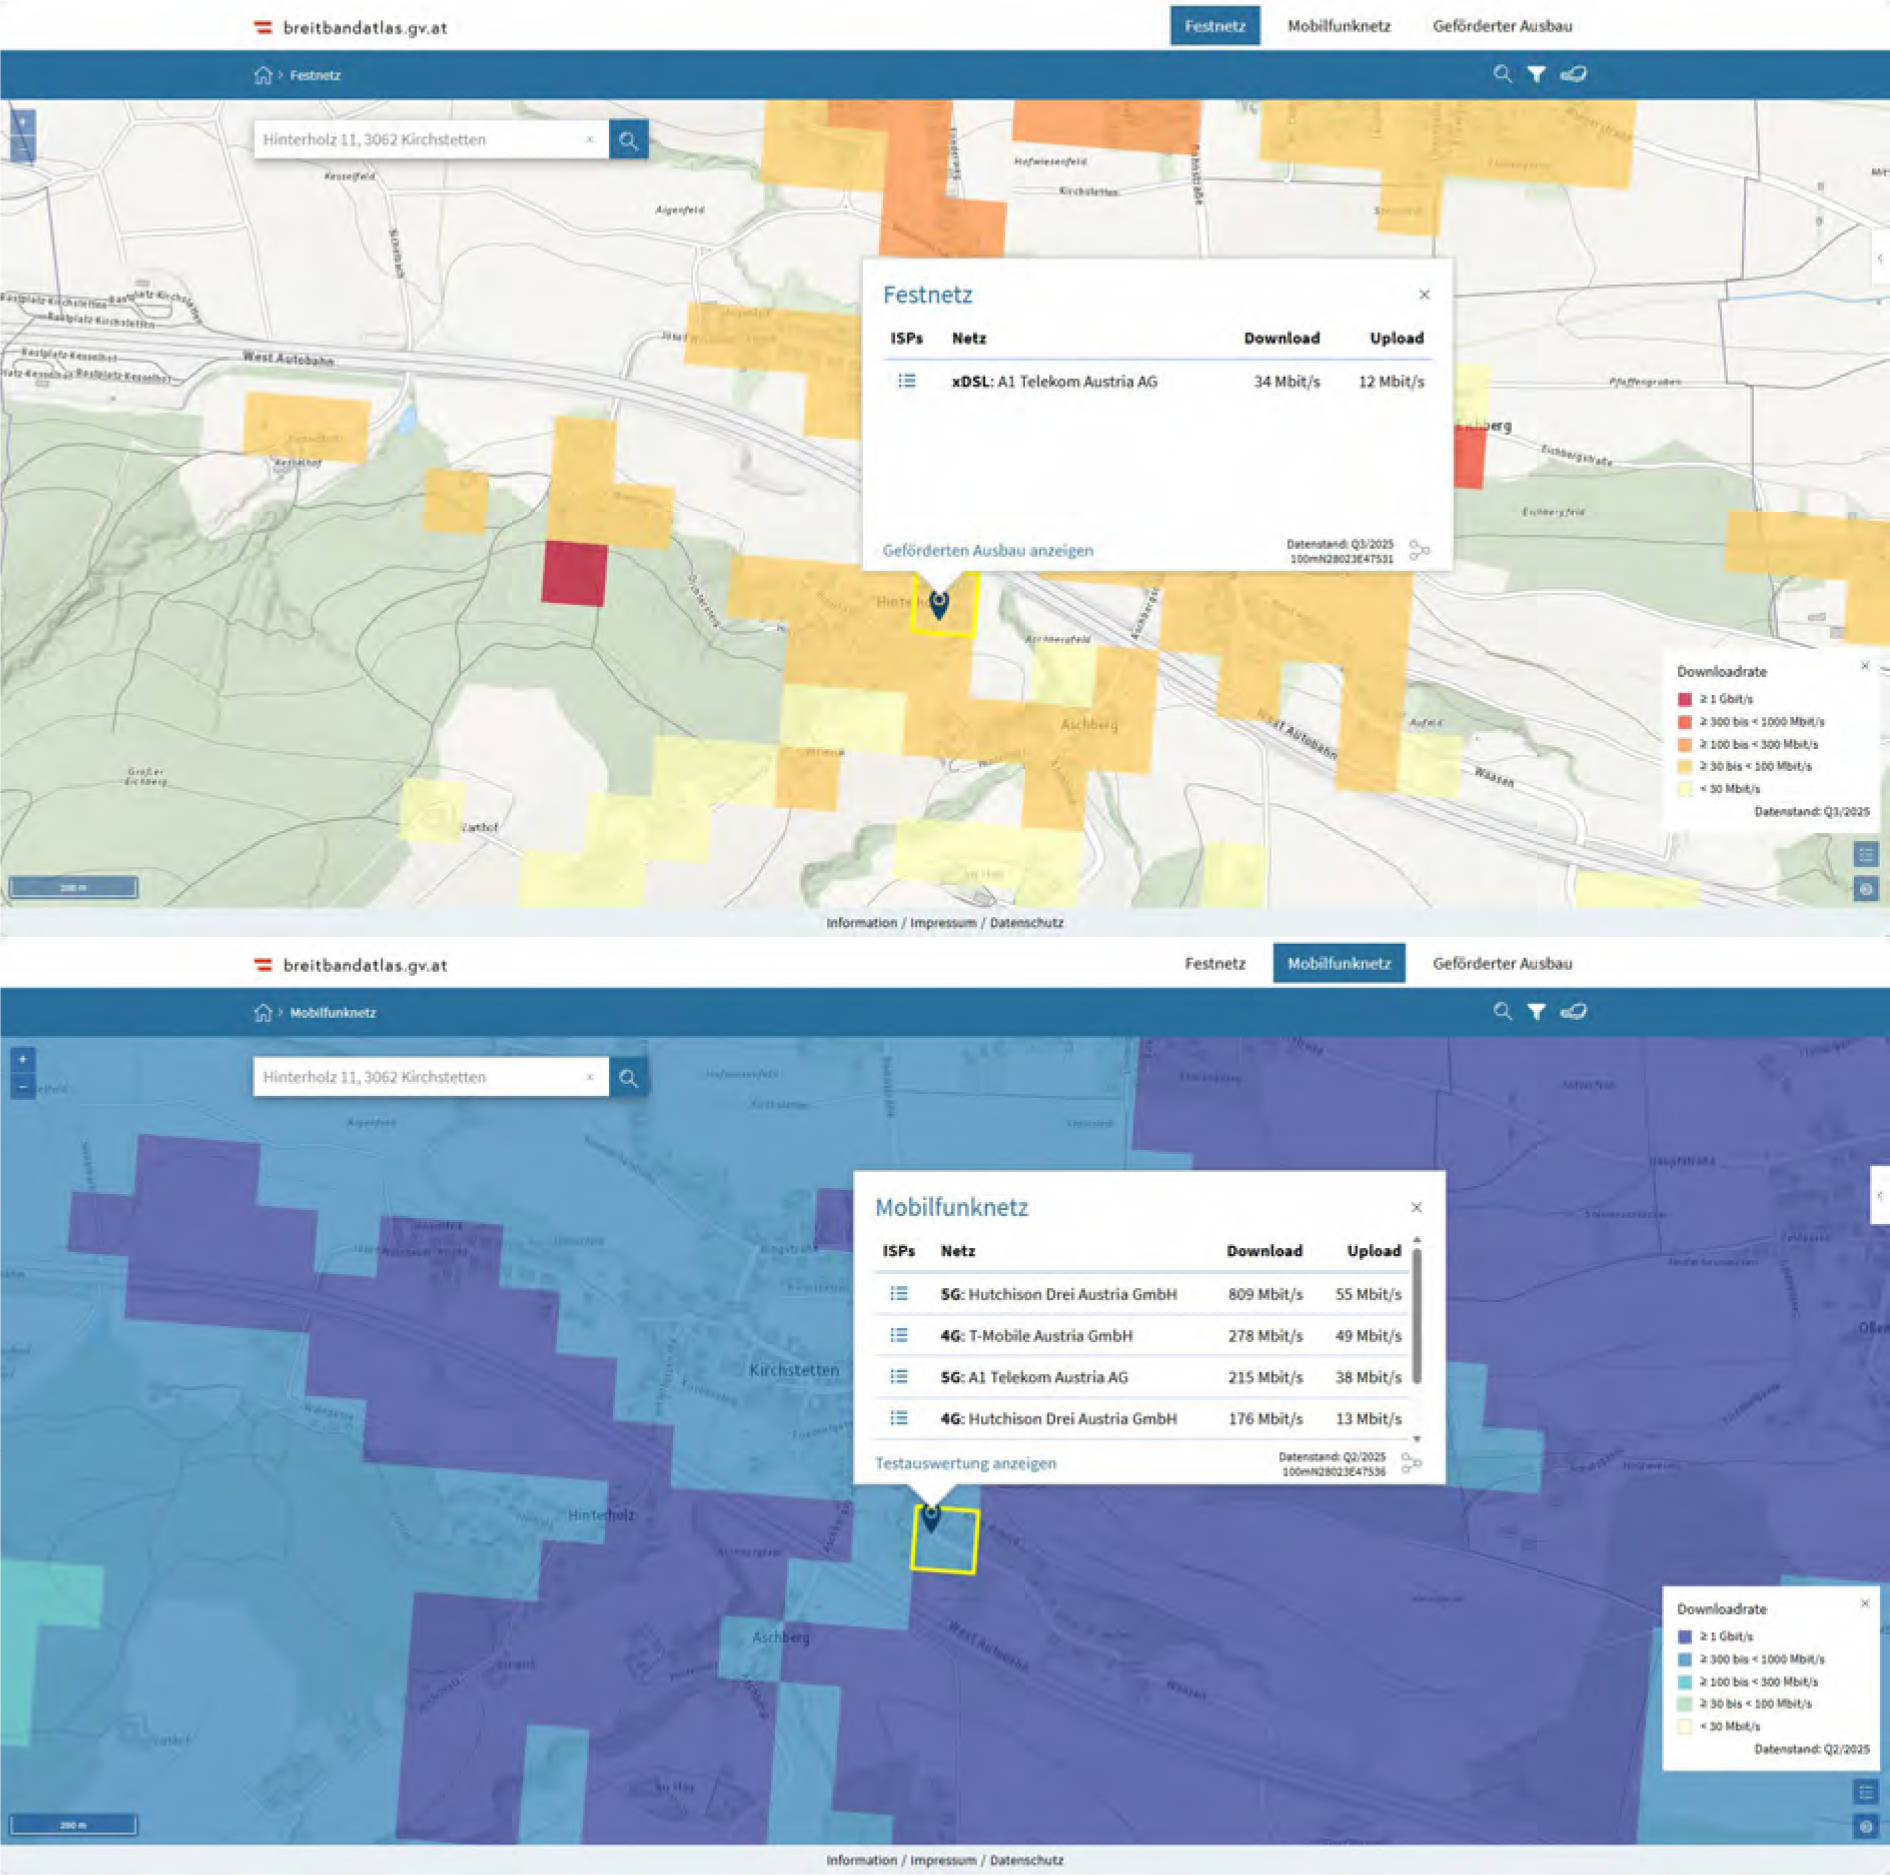Open ISP list for 5G Hutchison Drei
The height and width of the screenshot is (1875, 1890).
899,1294
